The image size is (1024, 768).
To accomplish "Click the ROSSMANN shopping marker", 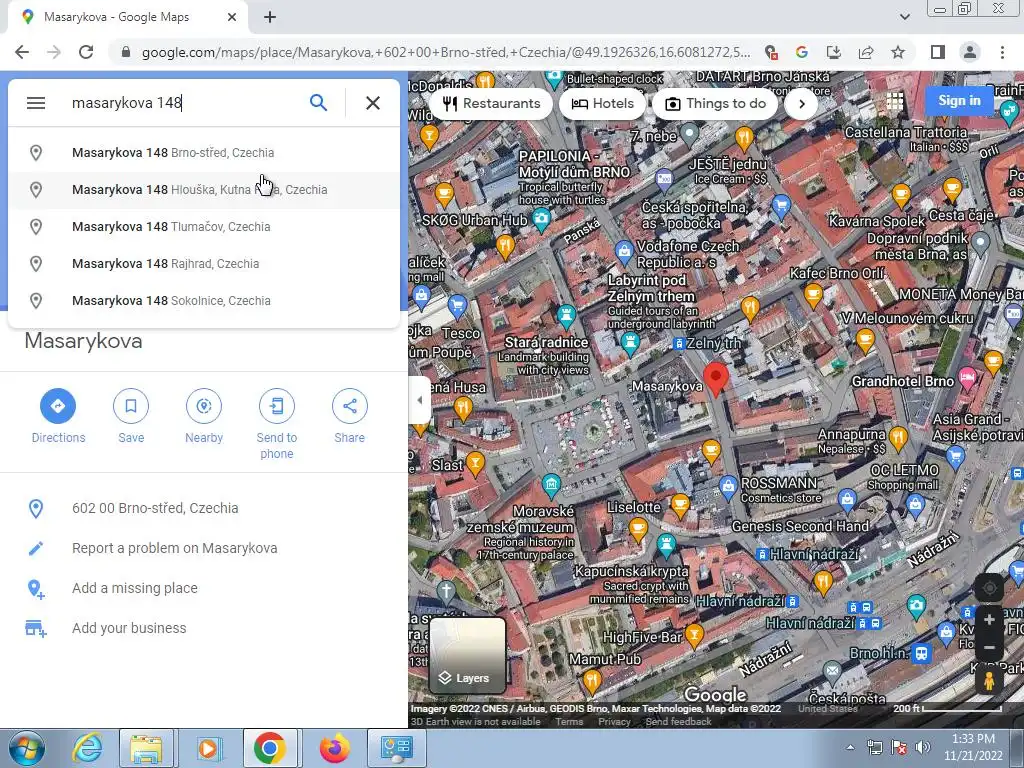I will pyautogui.click(x=728, y=485).
